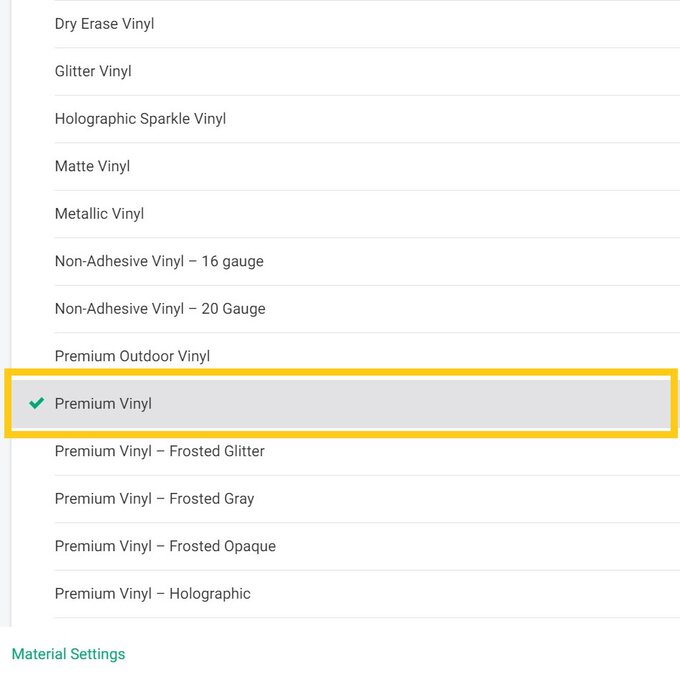The image size is (680, 680).
Task: Pick Premium Vinyl – Frosted Gray
Action: [154, 499]
